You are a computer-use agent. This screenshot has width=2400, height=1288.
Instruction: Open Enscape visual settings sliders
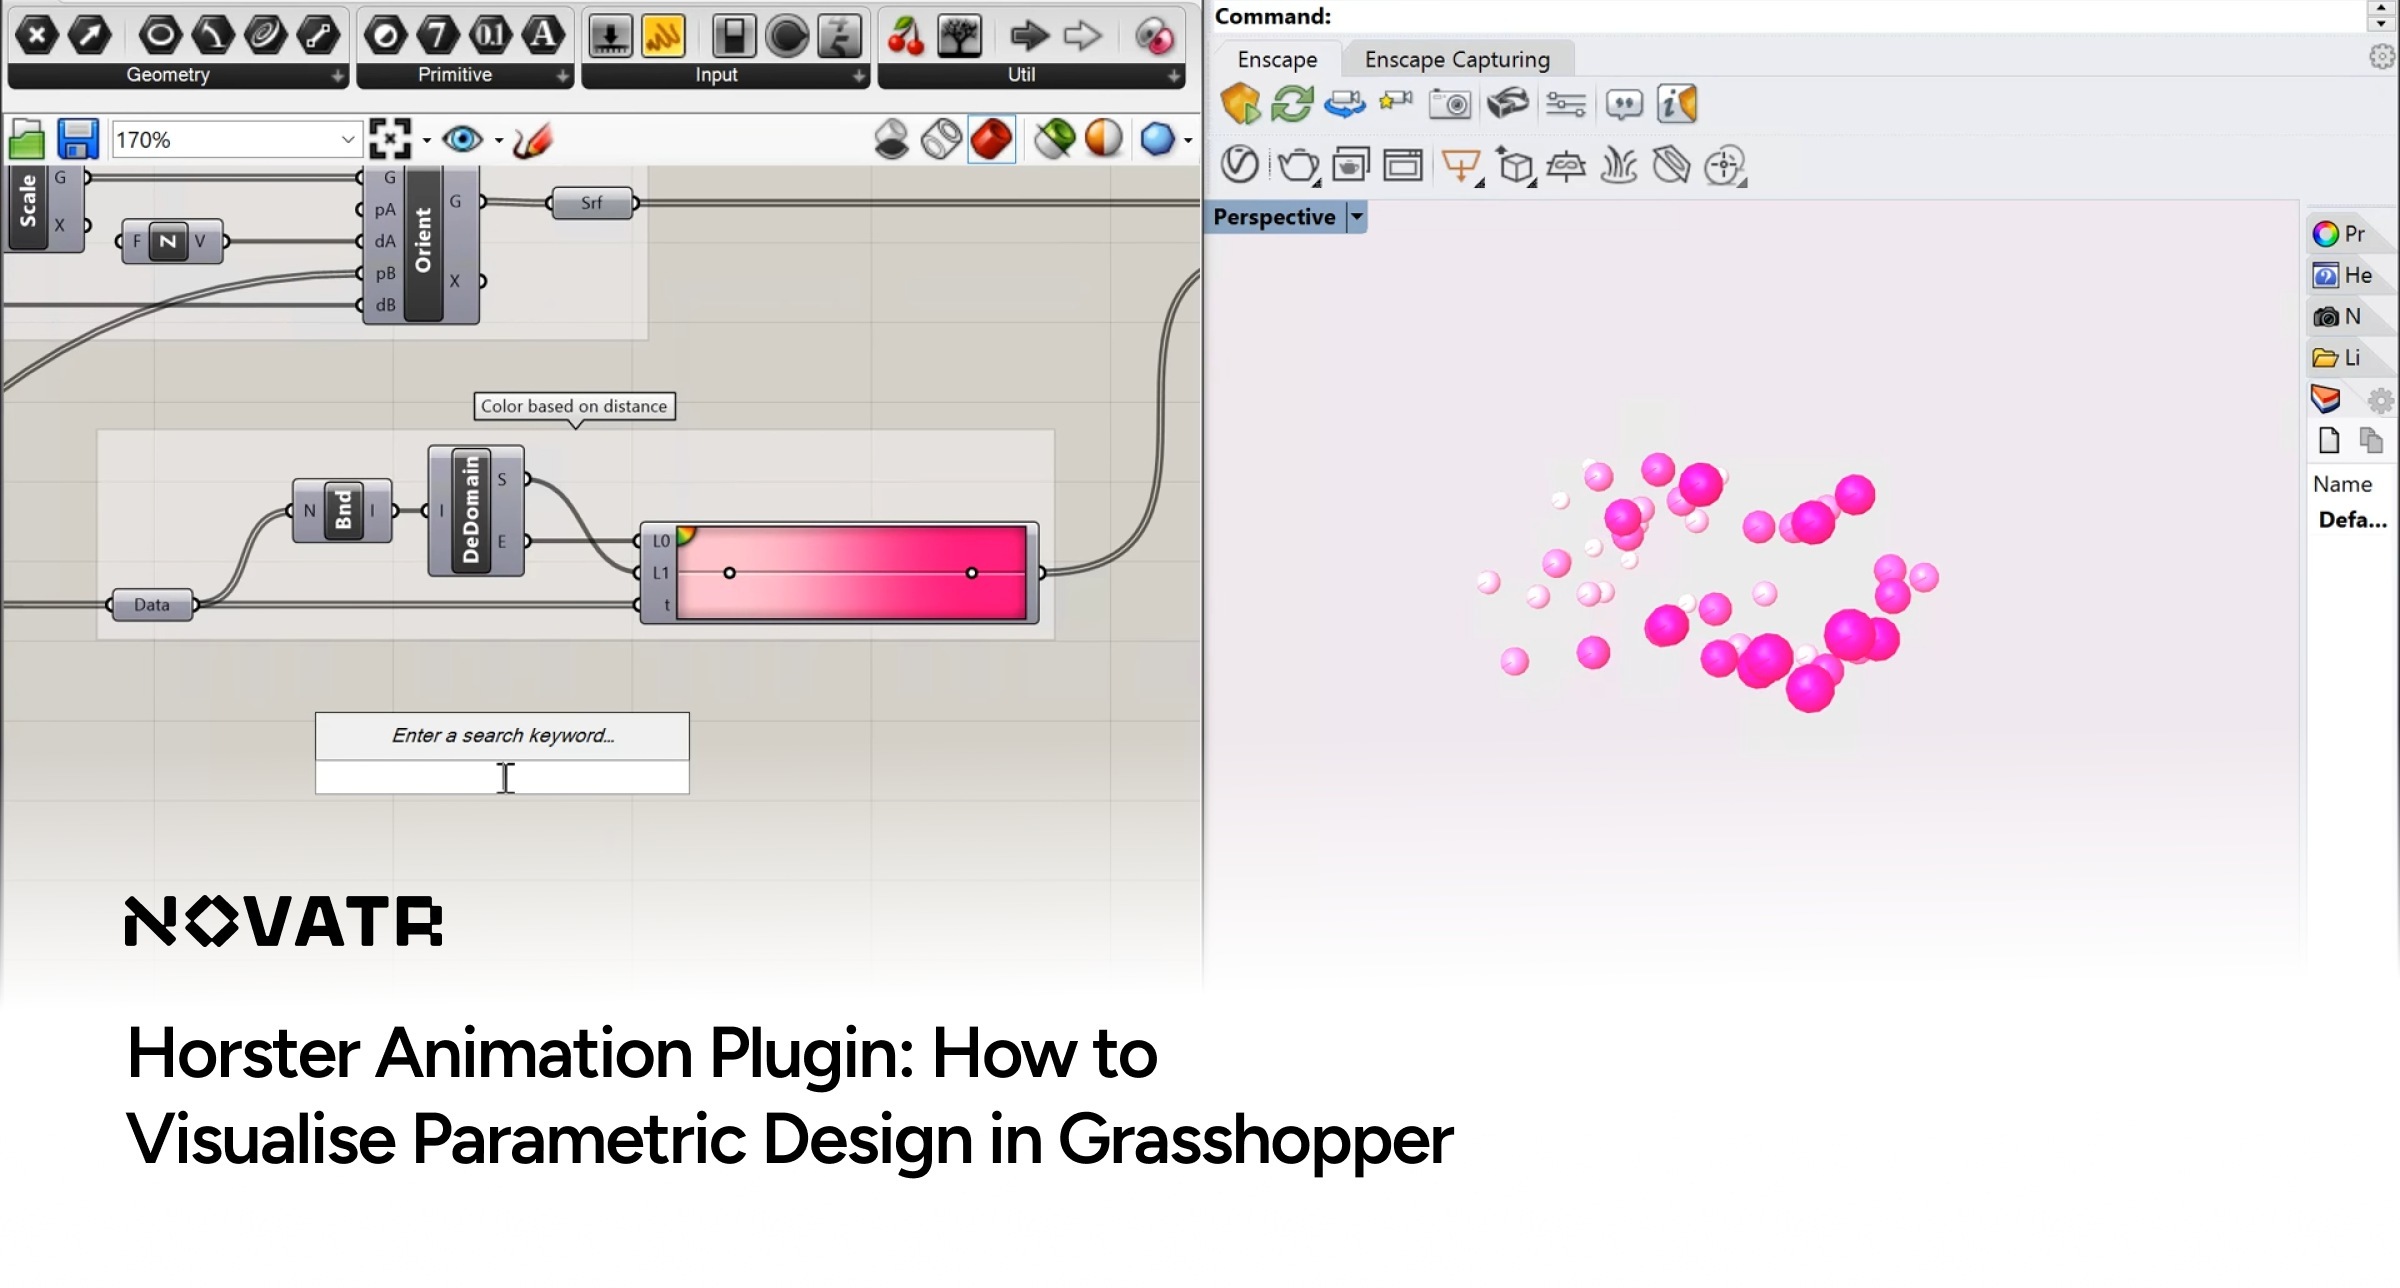[1566, 104]
